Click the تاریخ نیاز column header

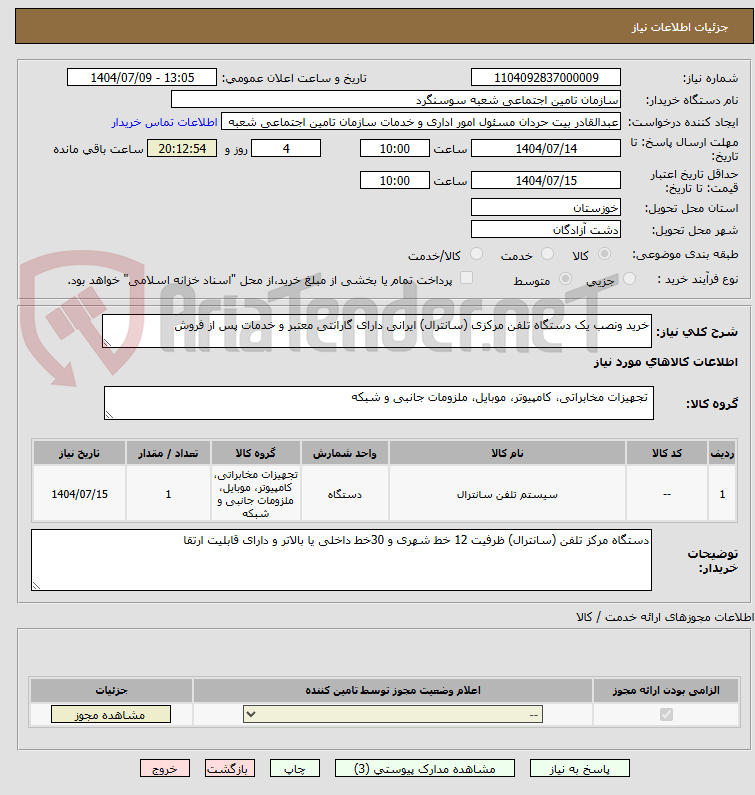(x=80, y=453)
